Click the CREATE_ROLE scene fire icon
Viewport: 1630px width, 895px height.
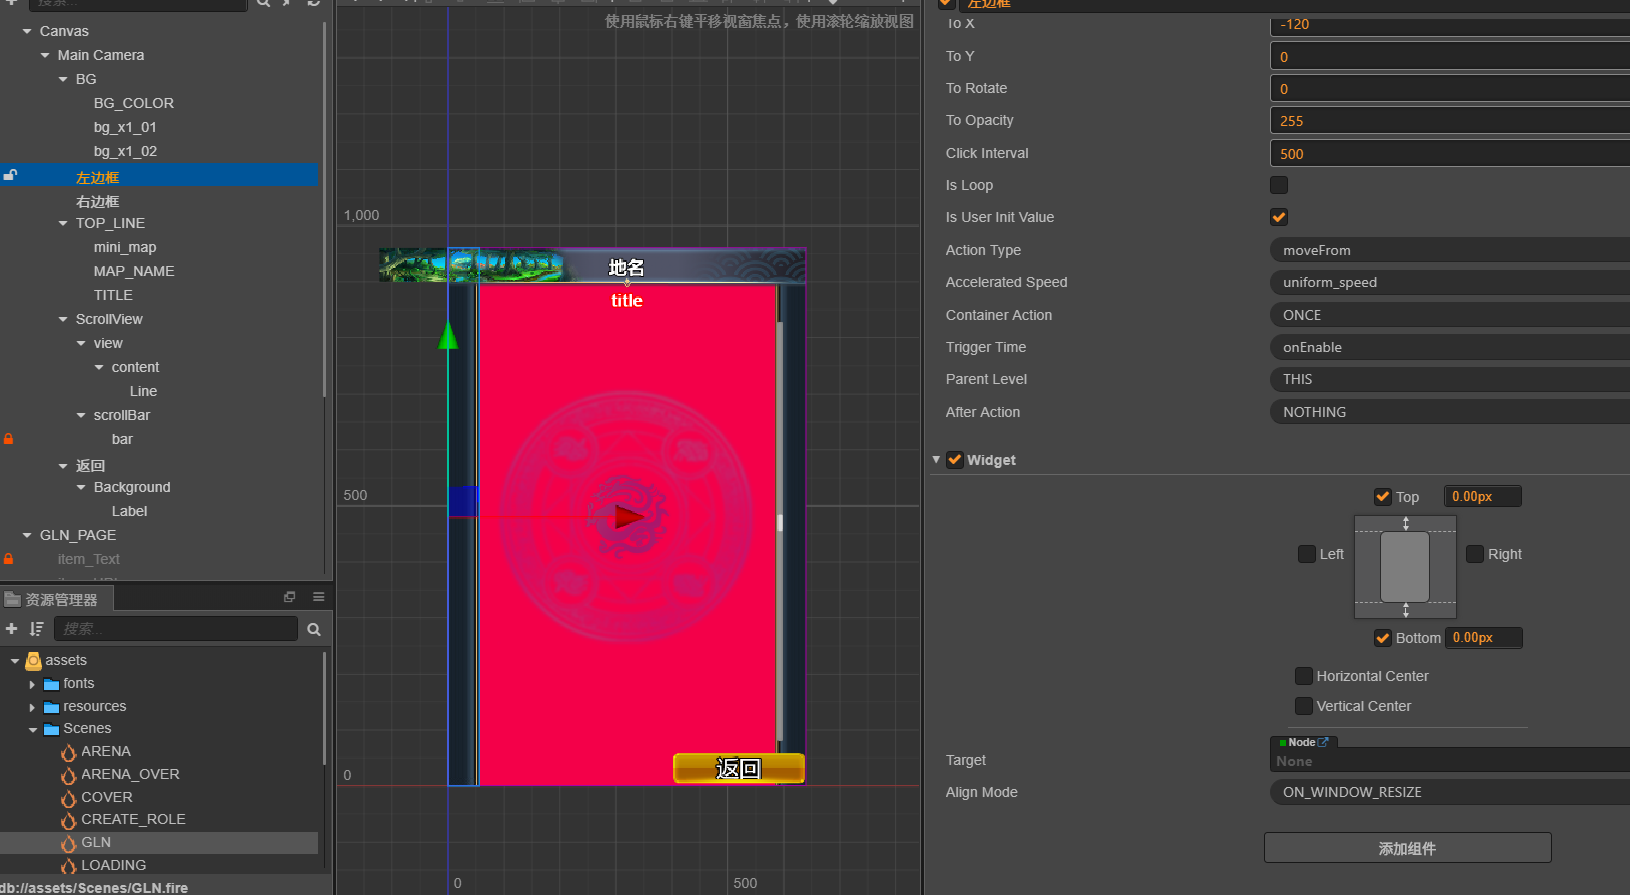[68, 820]
